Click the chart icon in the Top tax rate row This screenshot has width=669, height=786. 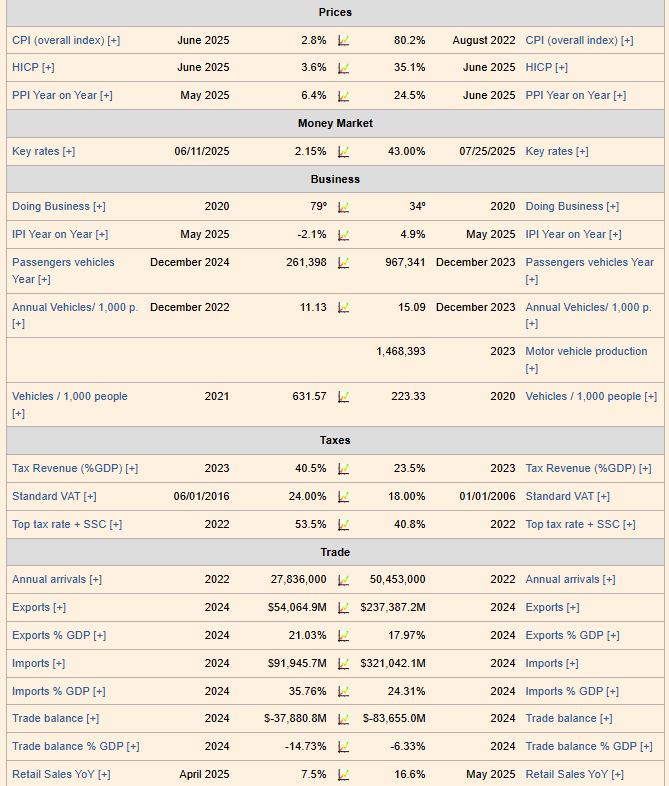point(343,525)
